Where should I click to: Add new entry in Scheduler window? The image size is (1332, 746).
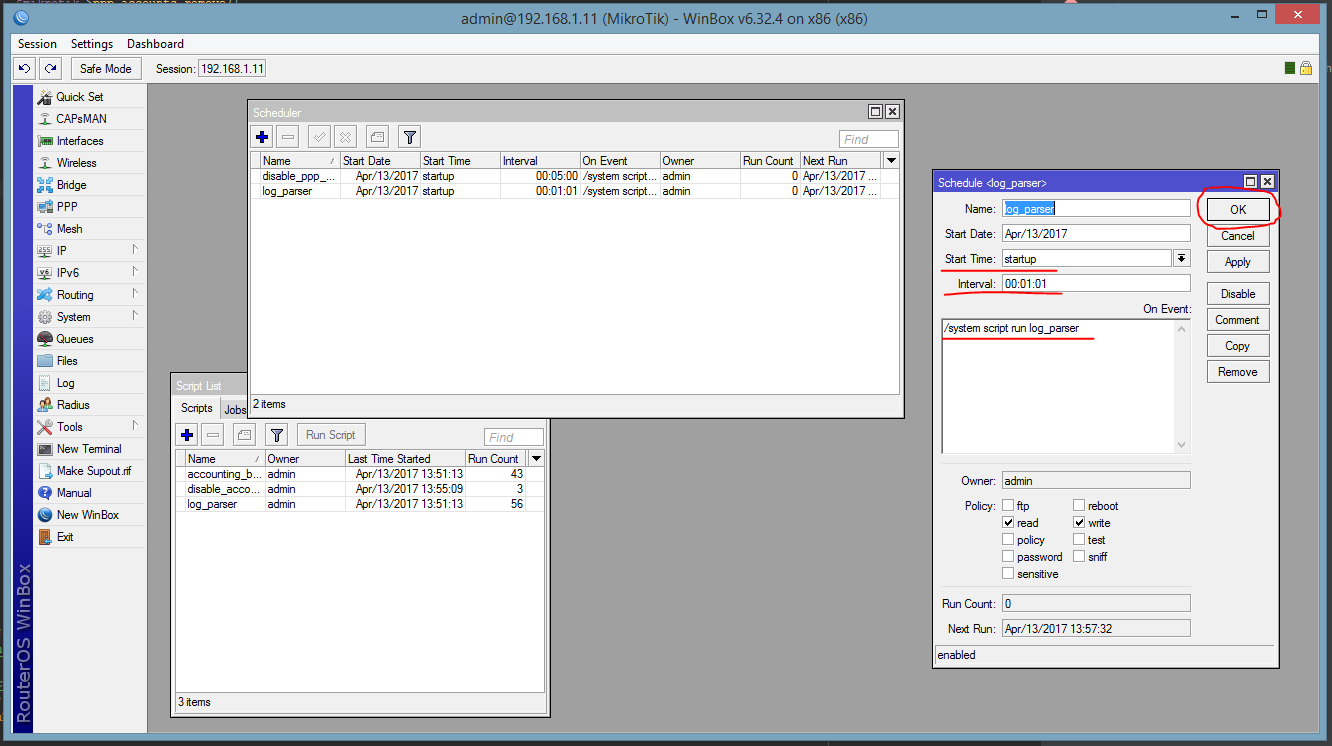click(262, 137)
